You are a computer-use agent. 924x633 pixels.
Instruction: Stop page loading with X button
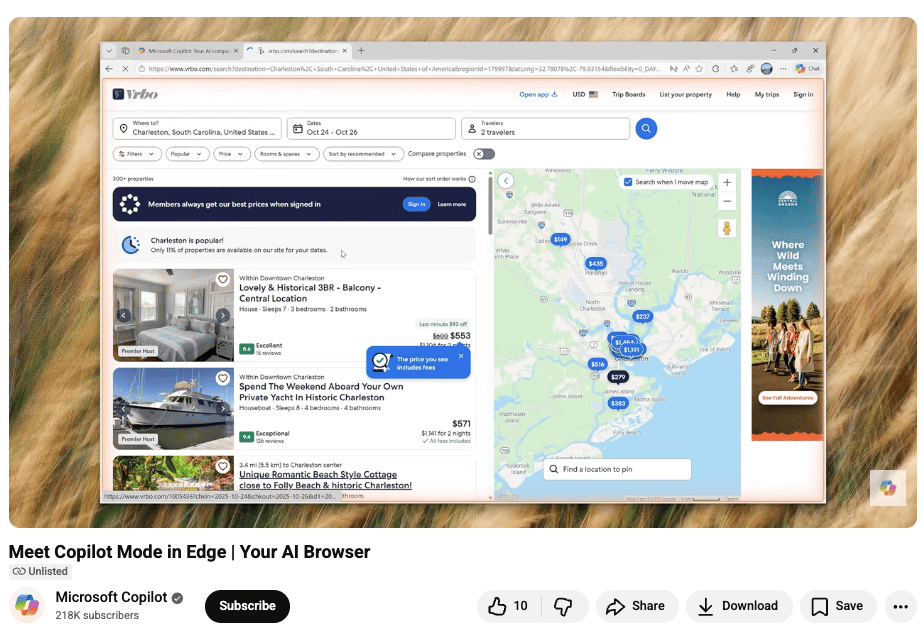click(x=125, y=68)
